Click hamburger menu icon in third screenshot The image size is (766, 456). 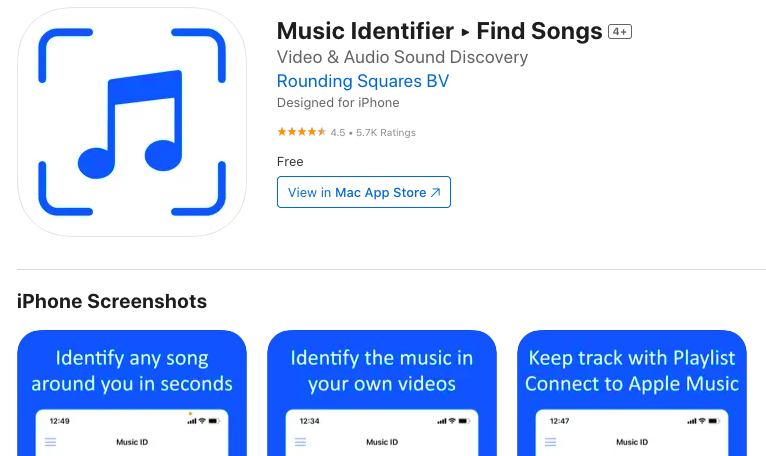[551, 442]
